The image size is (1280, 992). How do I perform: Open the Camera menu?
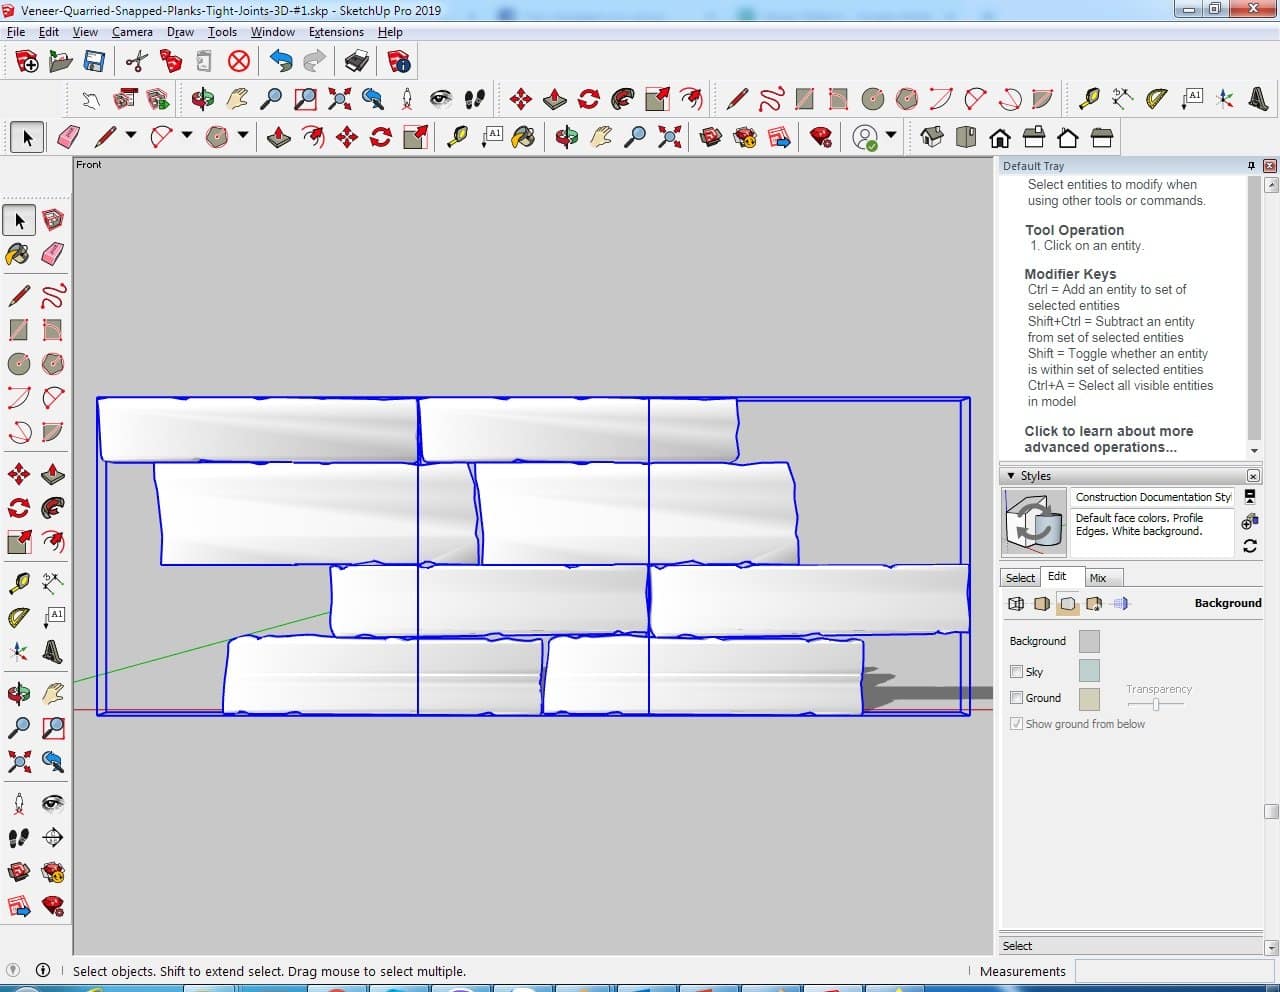point(132,32)
